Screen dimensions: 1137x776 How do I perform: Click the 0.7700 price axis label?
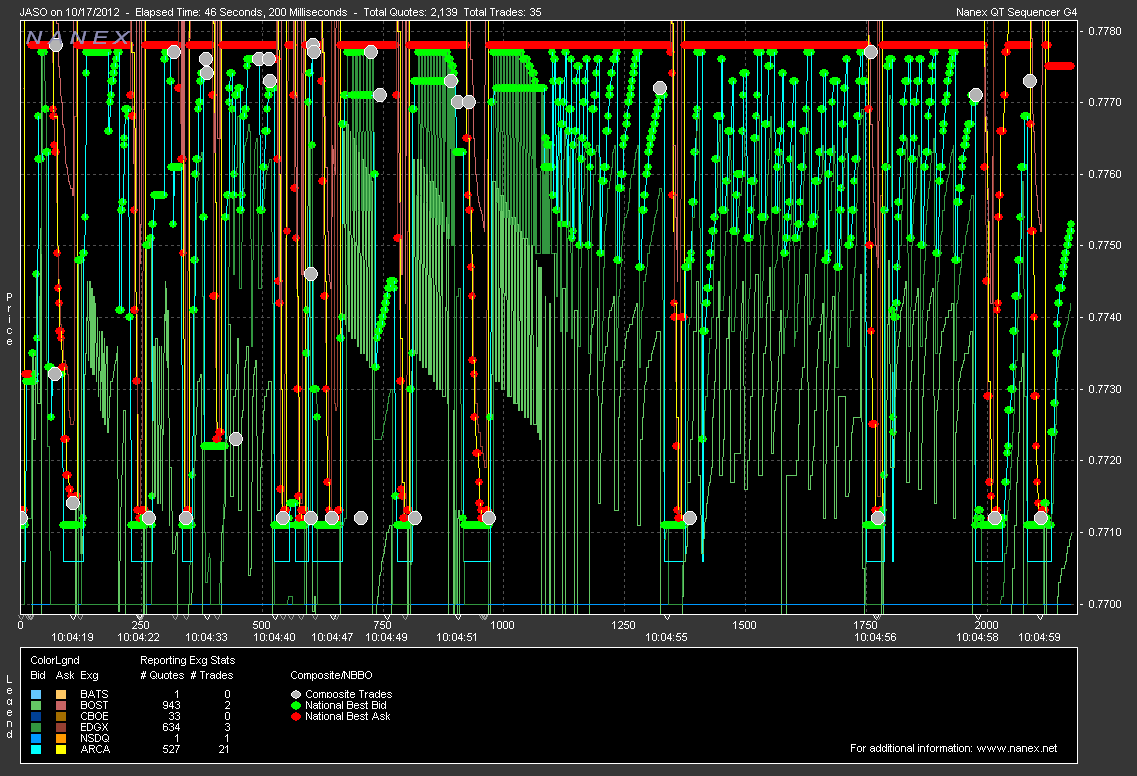1104,604
